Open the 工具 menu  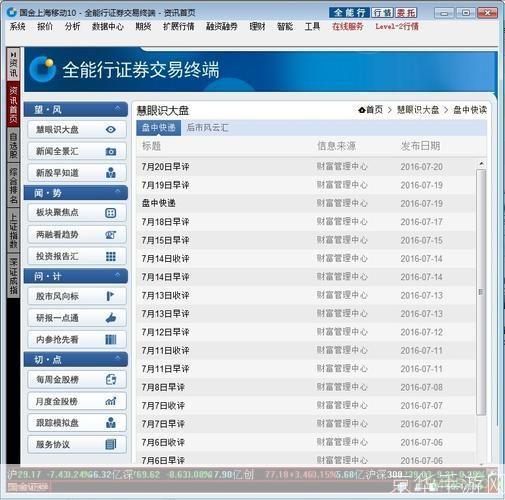click(x=312, y=26)
